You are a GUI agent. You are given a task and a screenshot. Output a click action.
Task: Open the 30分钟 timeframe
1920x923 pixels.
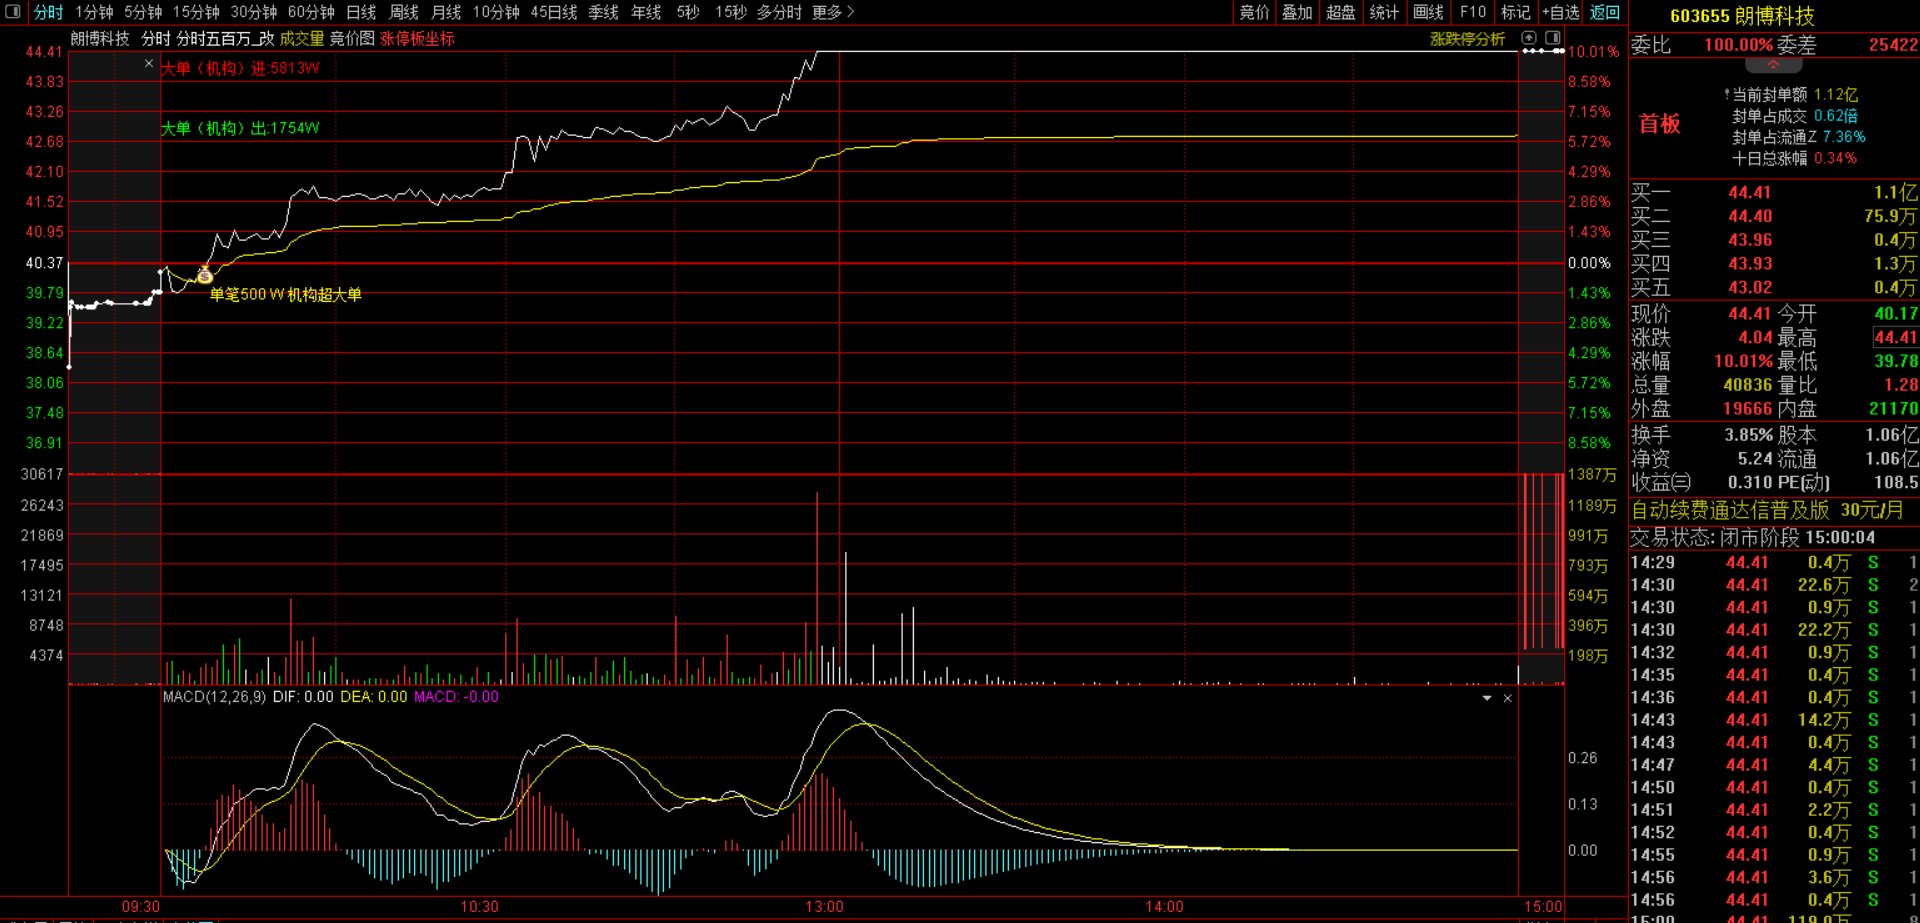tap(254, 12)
